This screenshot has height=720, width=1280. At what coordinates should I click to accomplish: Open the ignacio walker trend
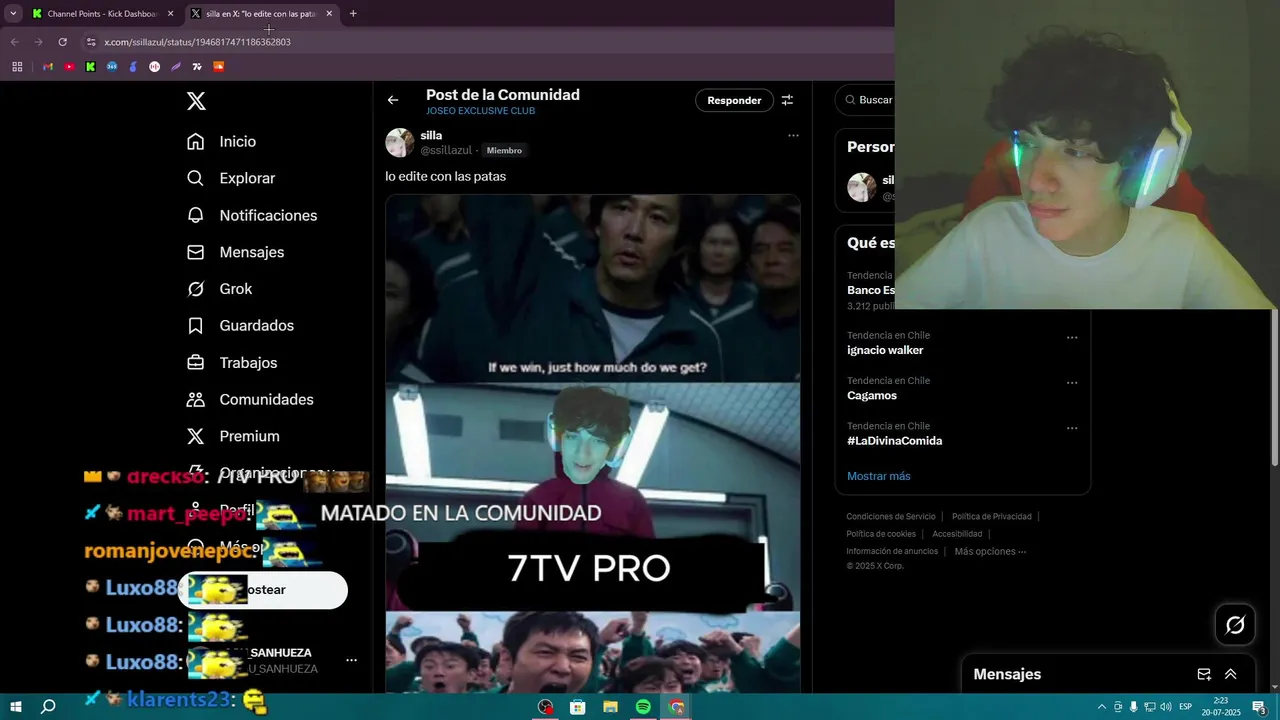885,350
